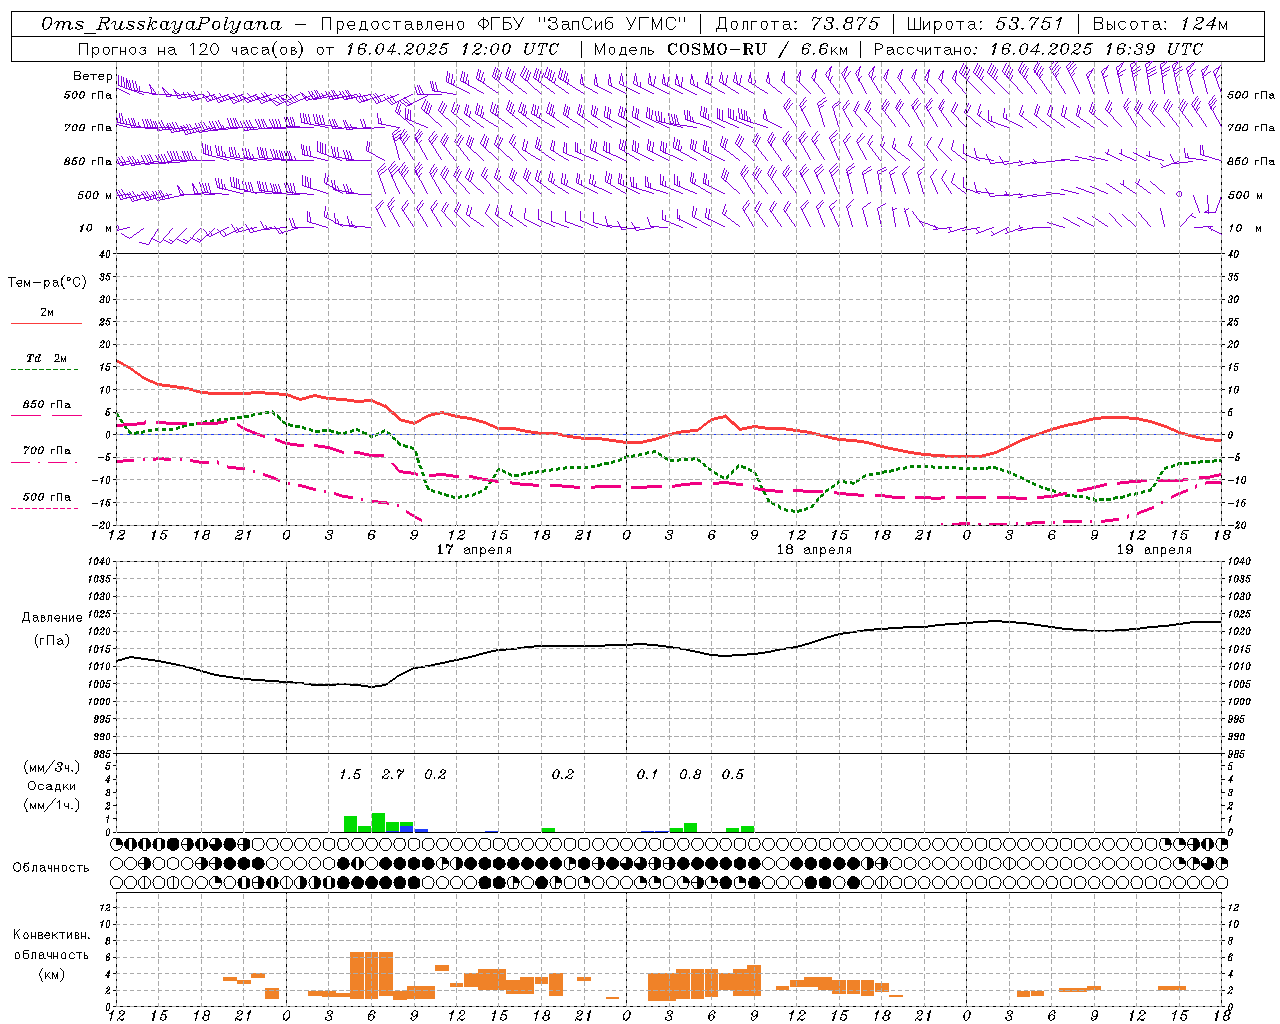
Task: Click the Давление pressure panel label
Action: pos(52,618)
